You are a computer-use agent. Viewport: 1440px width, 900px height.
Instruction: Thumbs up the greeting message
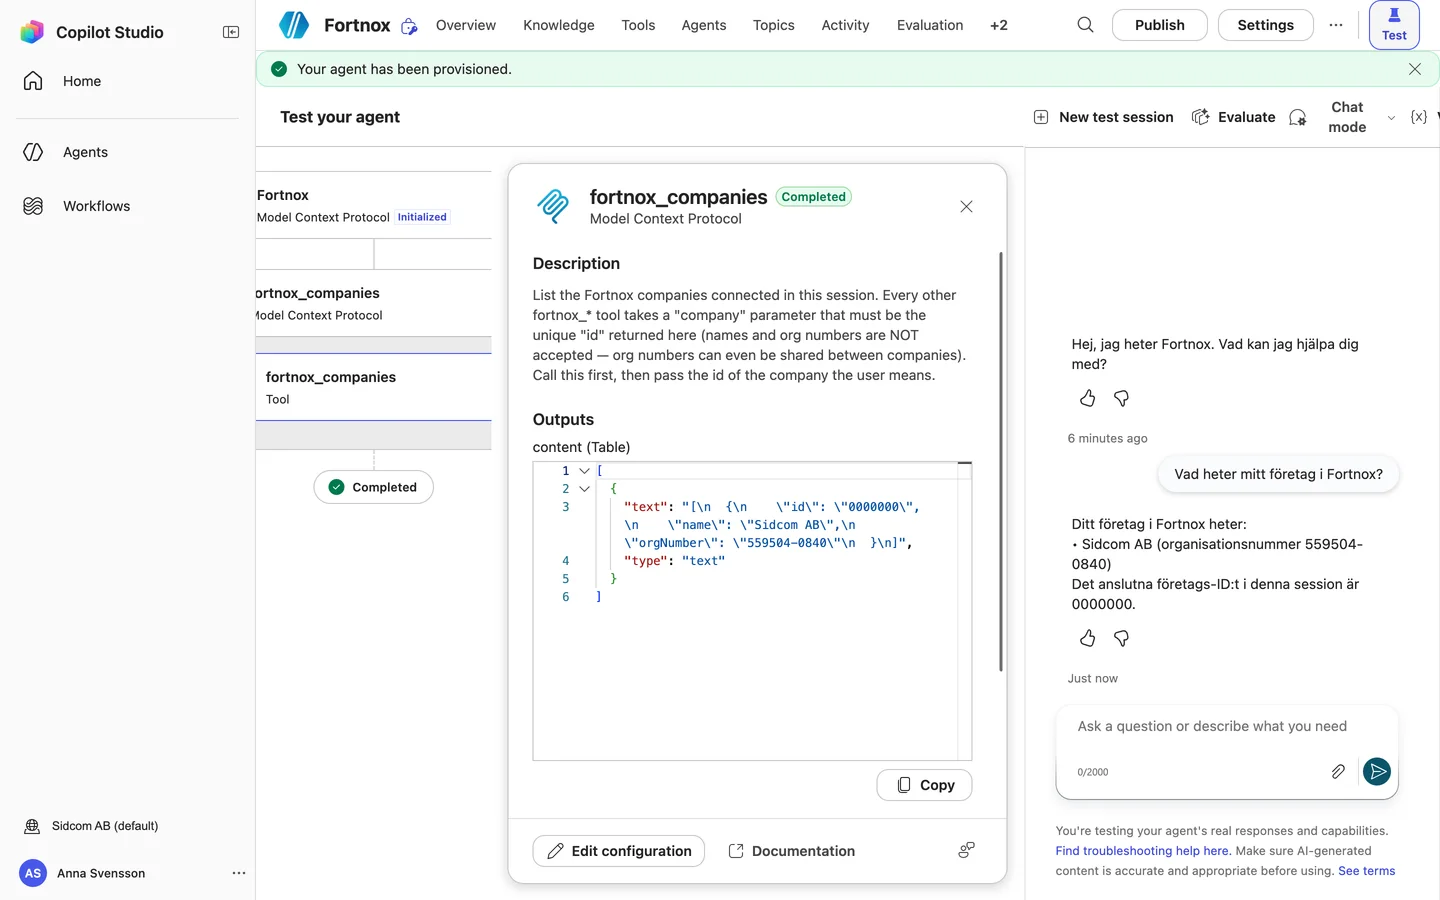1087,398
